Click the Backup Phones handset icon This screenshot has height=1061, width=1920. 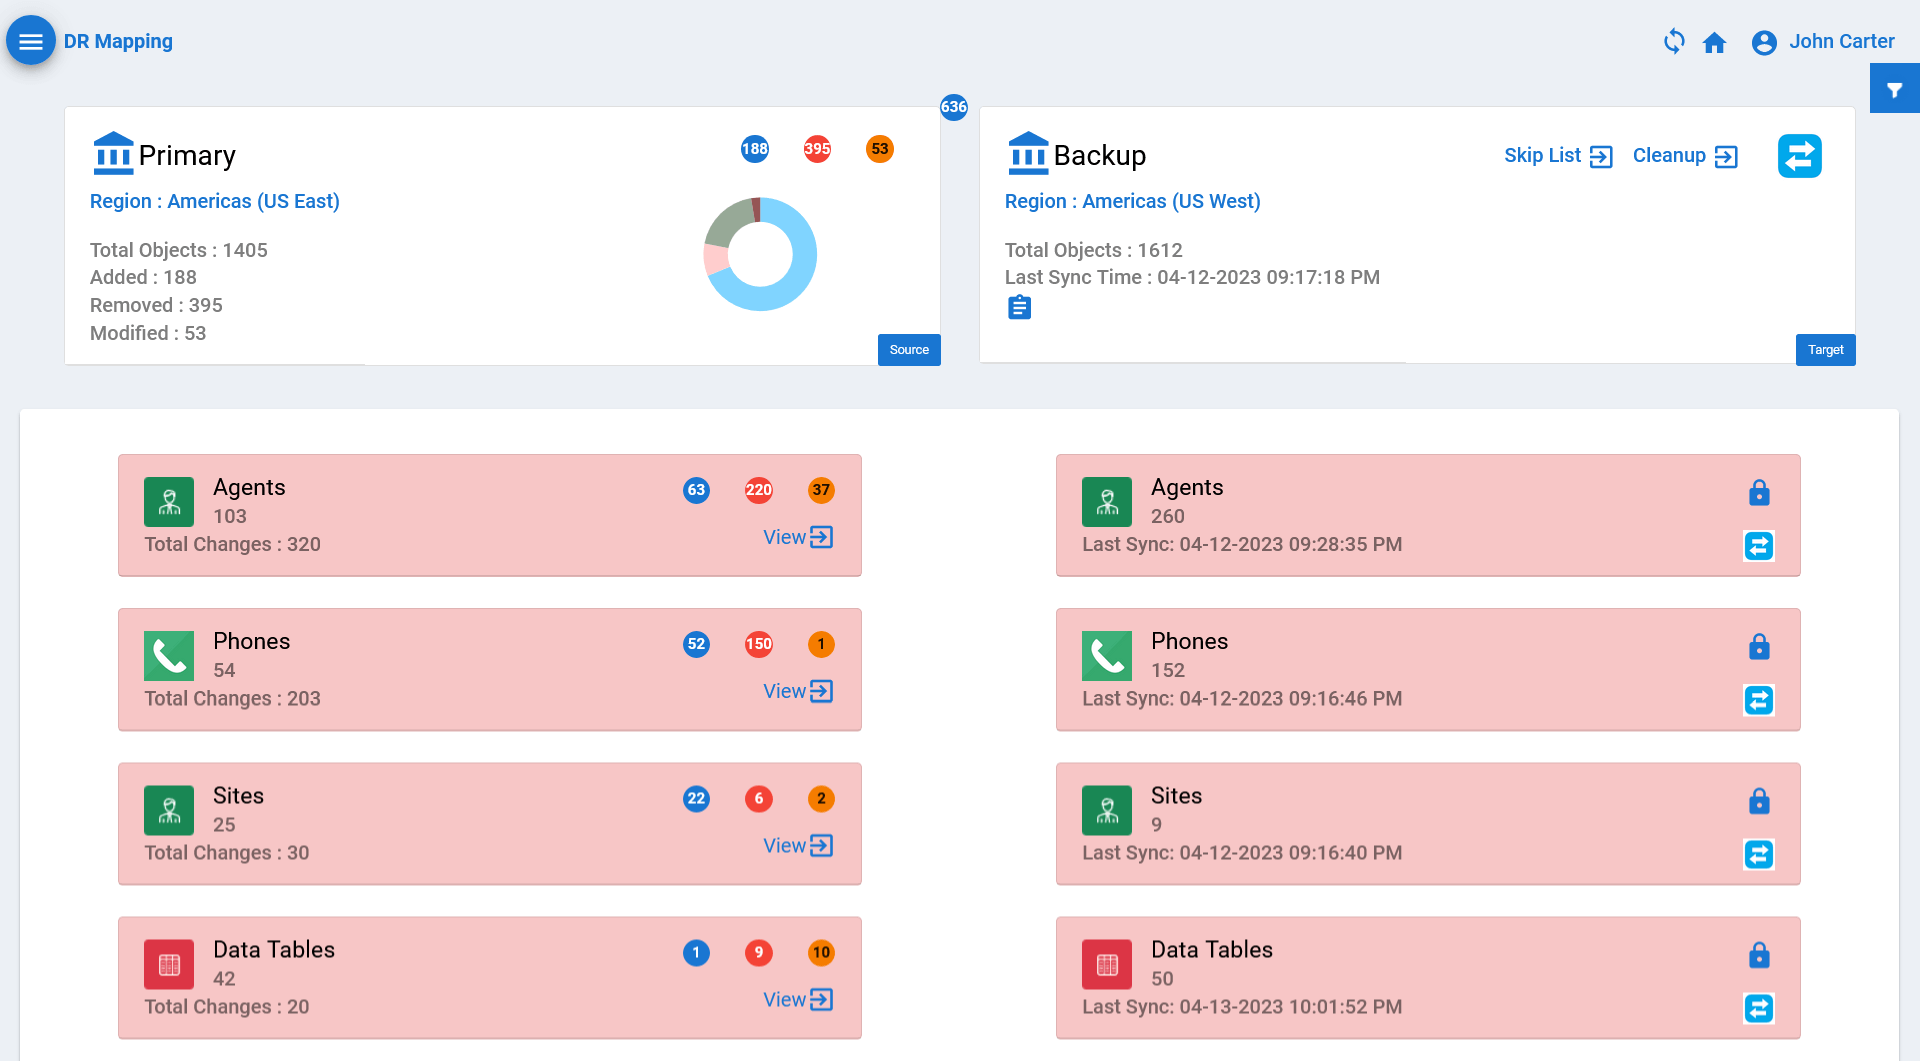(x=1107, y=656)
